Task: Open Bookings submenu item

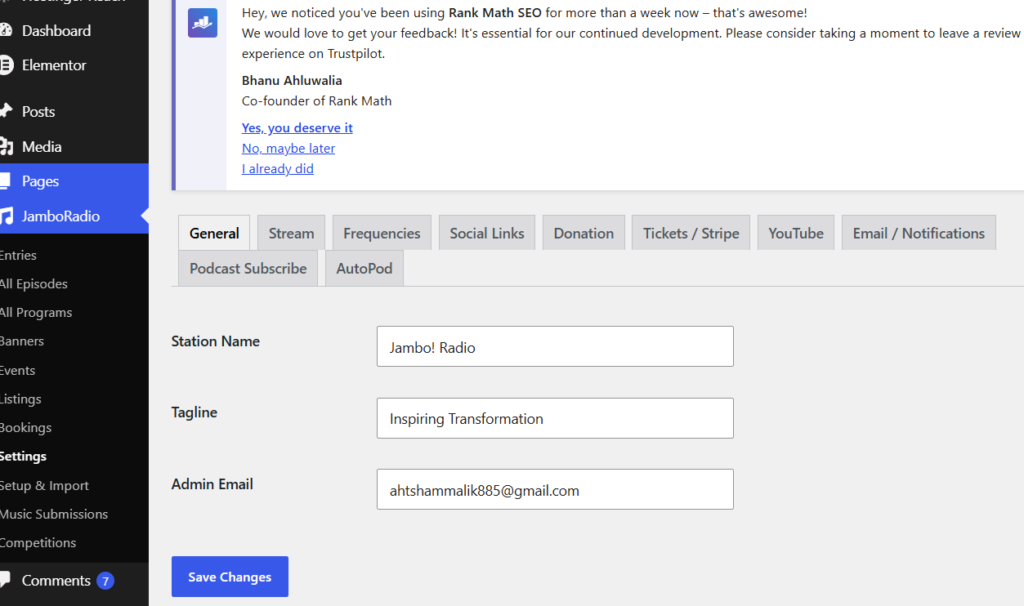Action: pyautogui.click(x=25, y=428)
